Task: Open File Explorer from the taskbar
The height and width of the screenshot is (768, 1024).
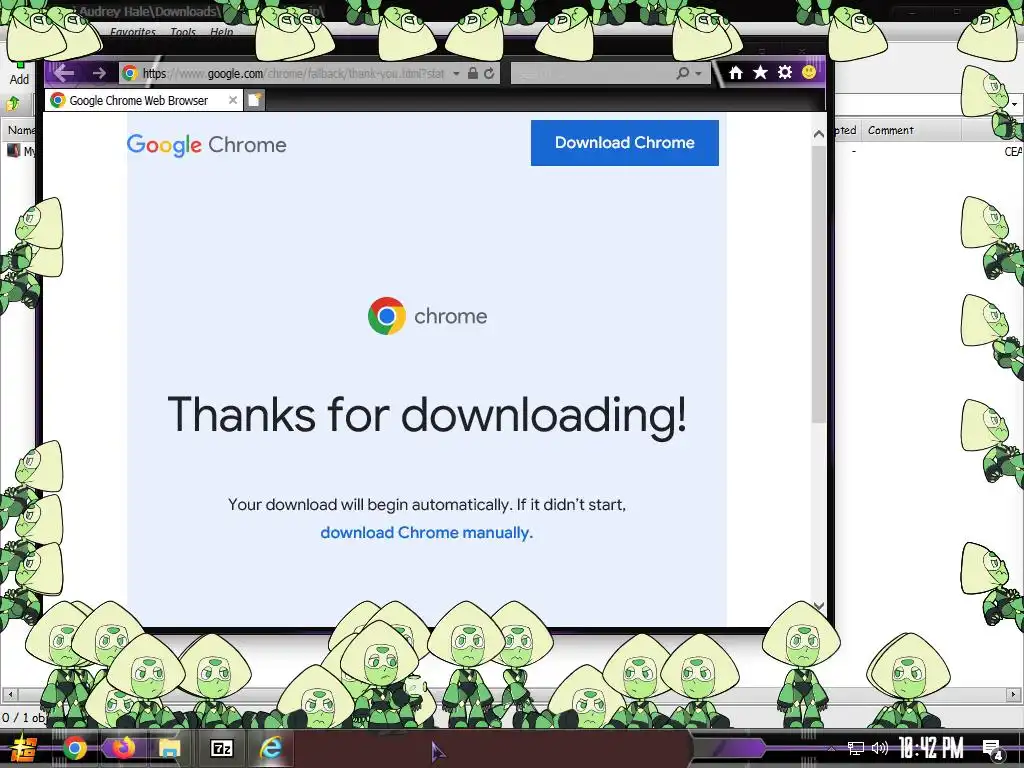Action: (x=170, y=748)
